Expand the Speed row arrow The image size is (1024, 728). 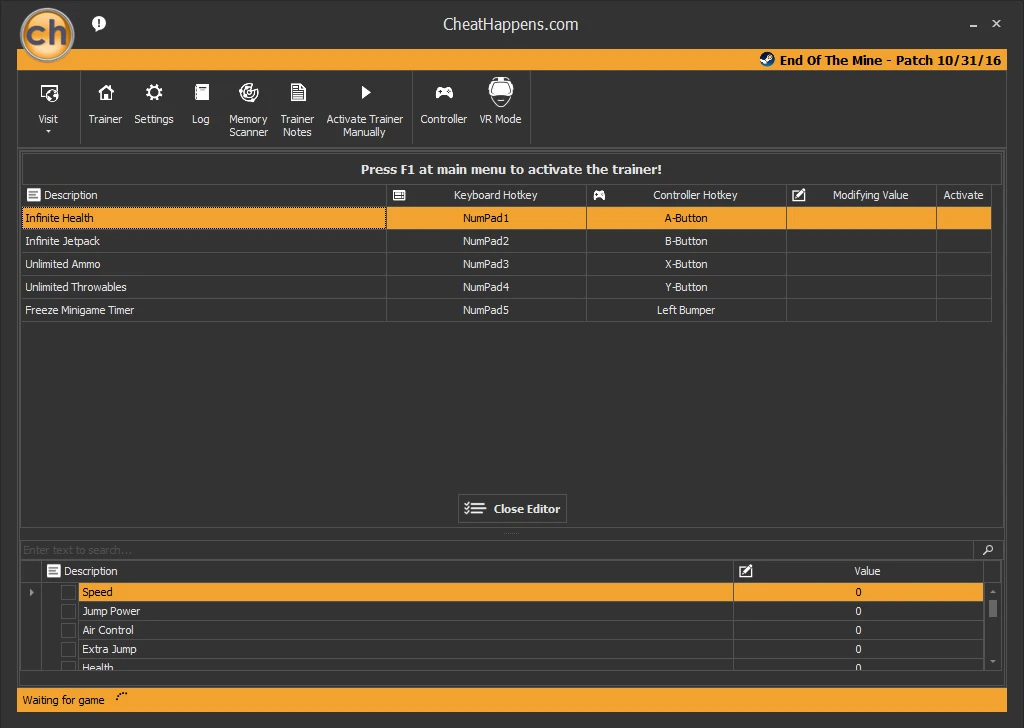pyautogui.click(x=31, y=592)
